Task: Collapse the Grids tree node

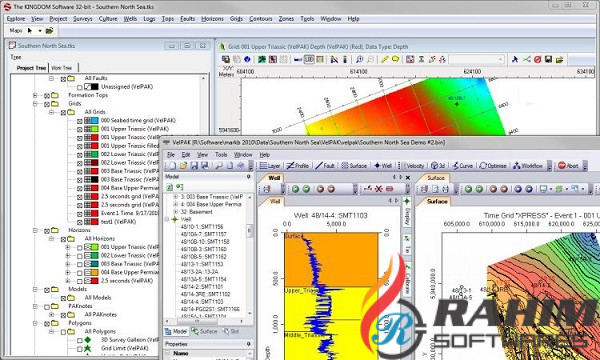Action: click(35, 104)
